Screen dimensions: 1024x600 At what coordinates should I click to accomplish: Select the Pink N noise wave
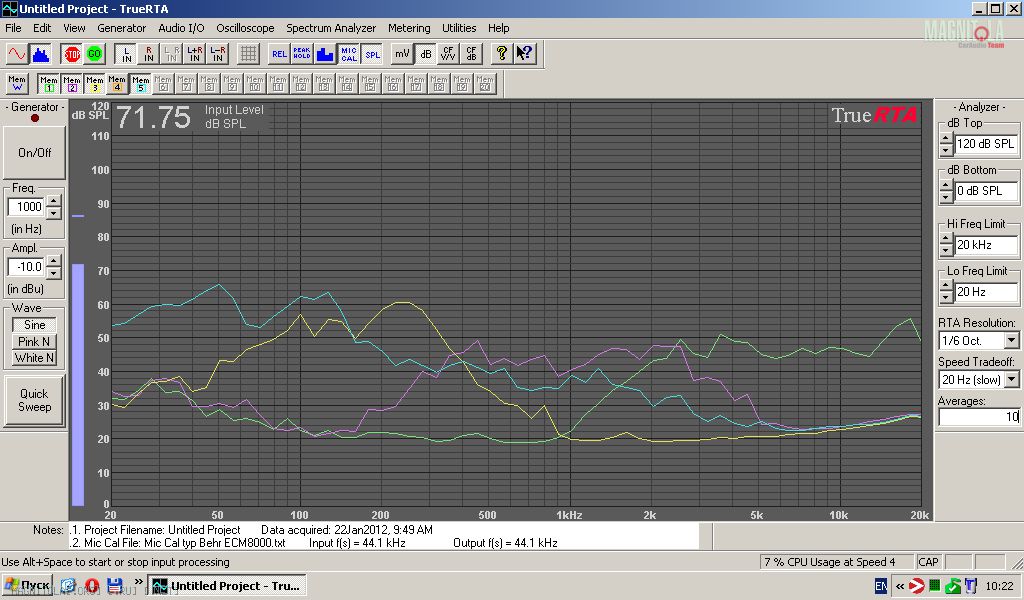point(34,341)
